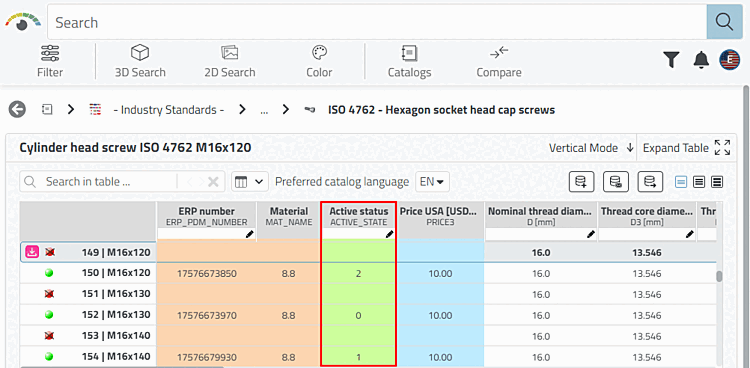Click Active status value 1
The height and width of the screenshot is (368, 750).
pyautogui.click(x=358, y=357)
